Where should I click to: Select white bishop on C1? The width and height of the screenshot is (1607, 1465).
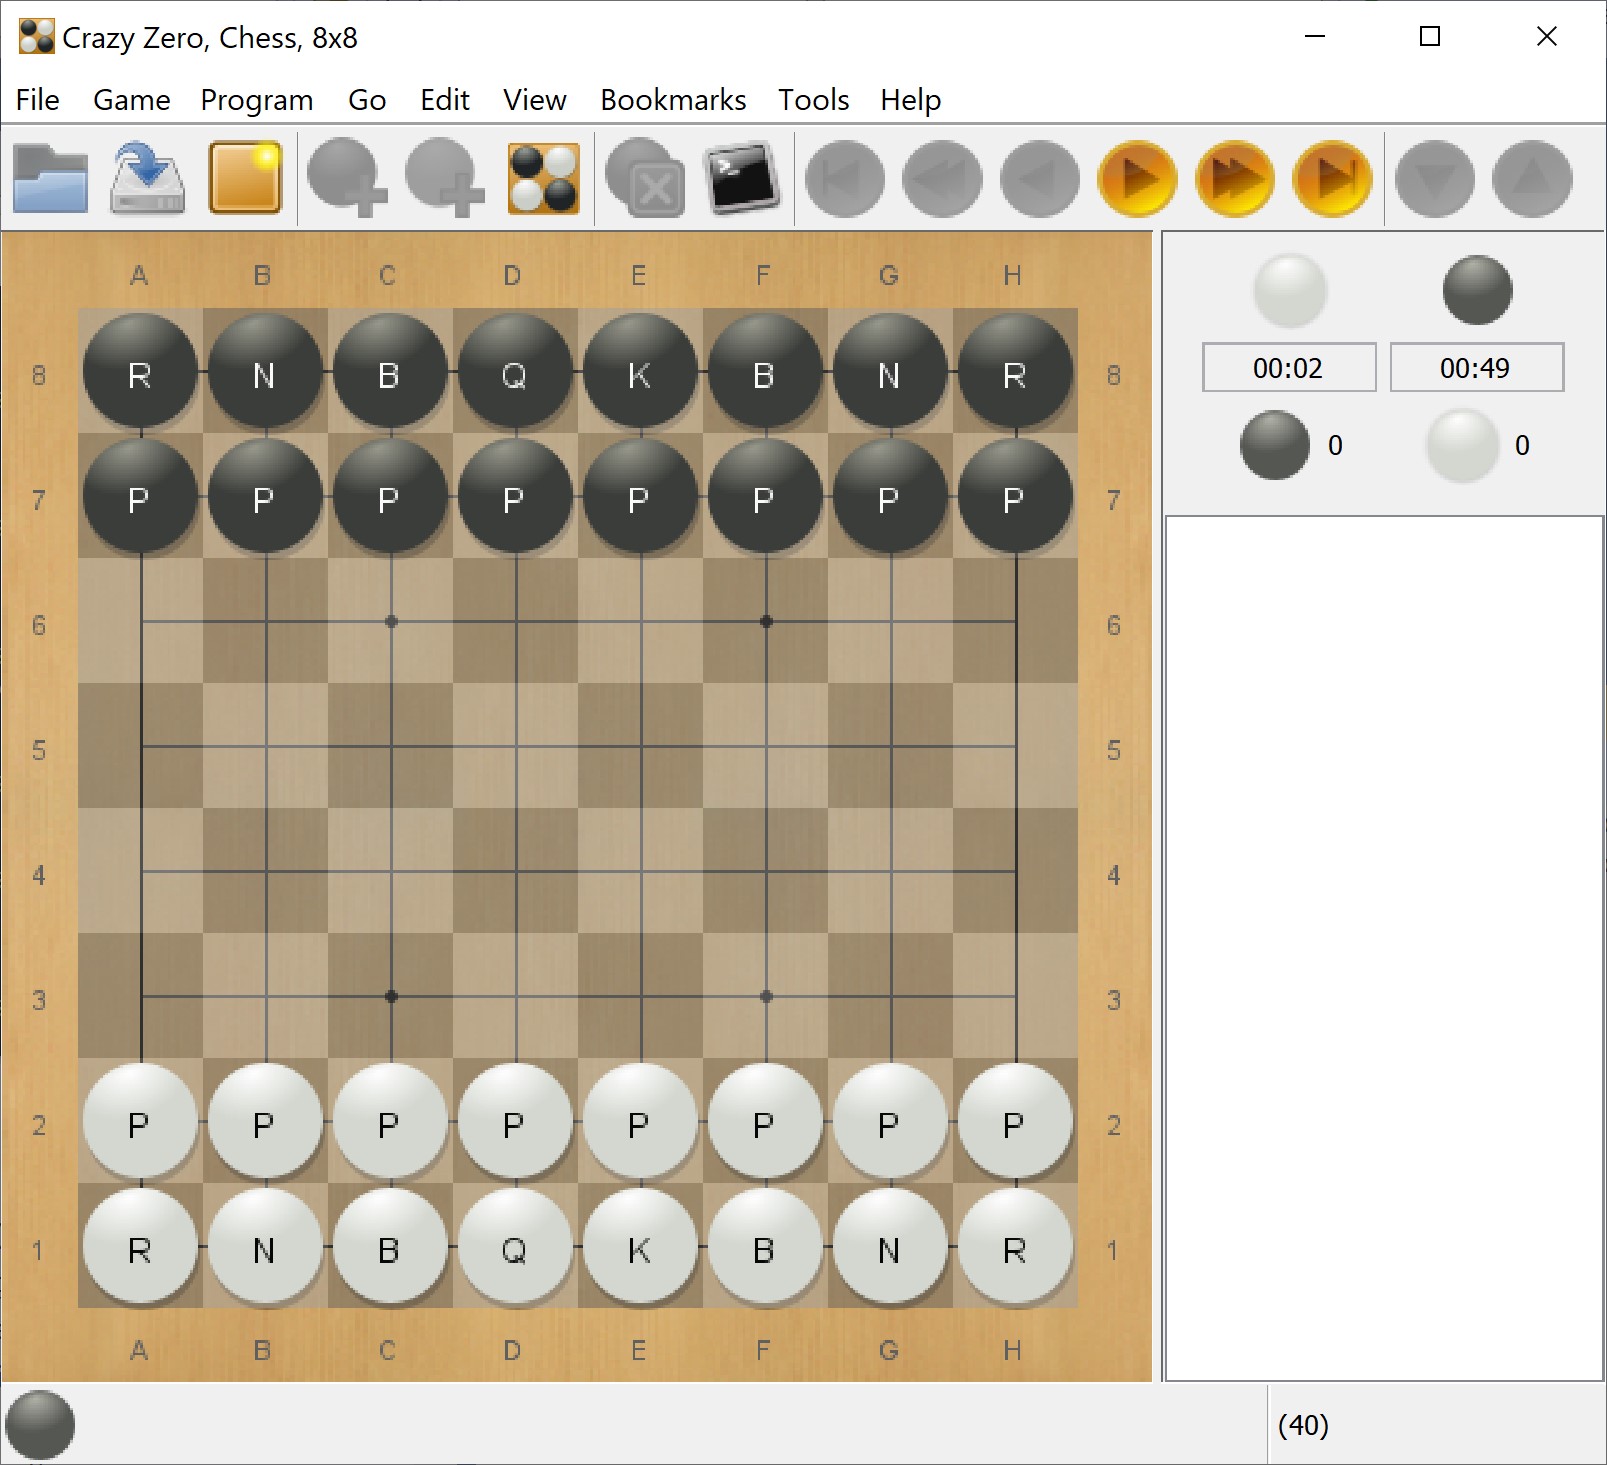390,1247
